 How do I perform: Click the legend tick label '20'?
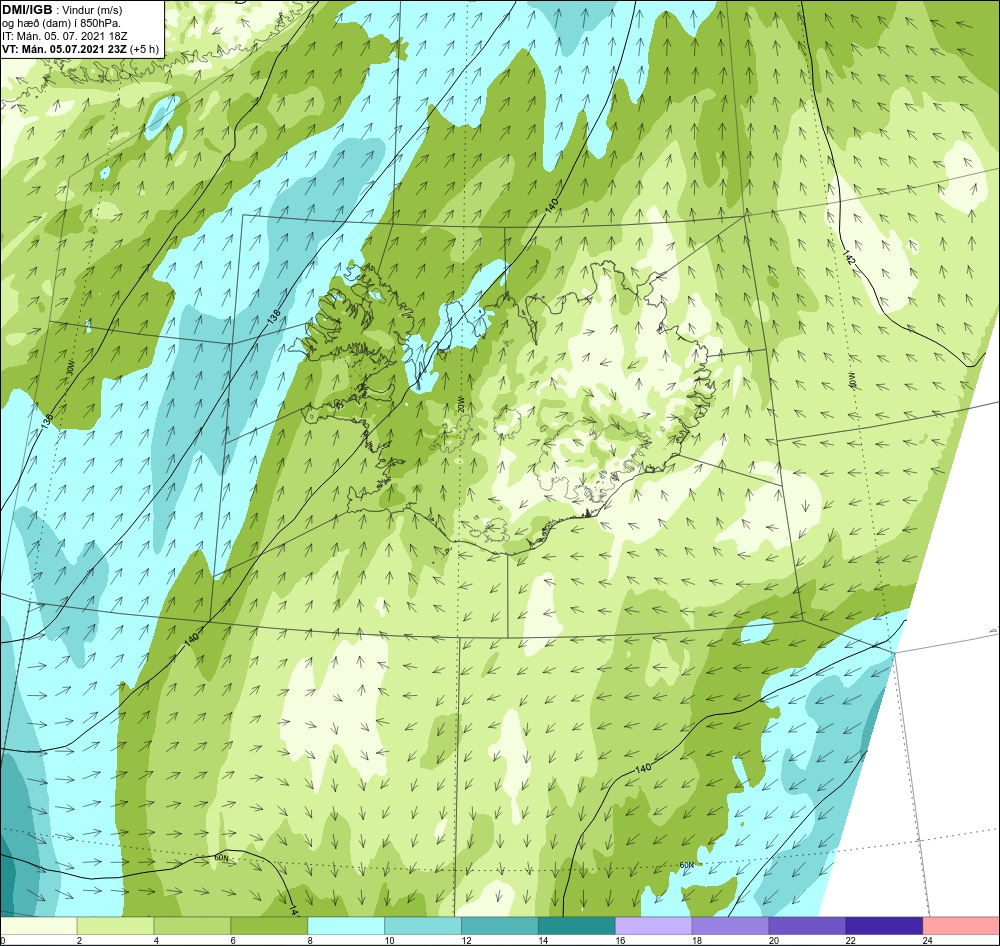pos(774,940)
